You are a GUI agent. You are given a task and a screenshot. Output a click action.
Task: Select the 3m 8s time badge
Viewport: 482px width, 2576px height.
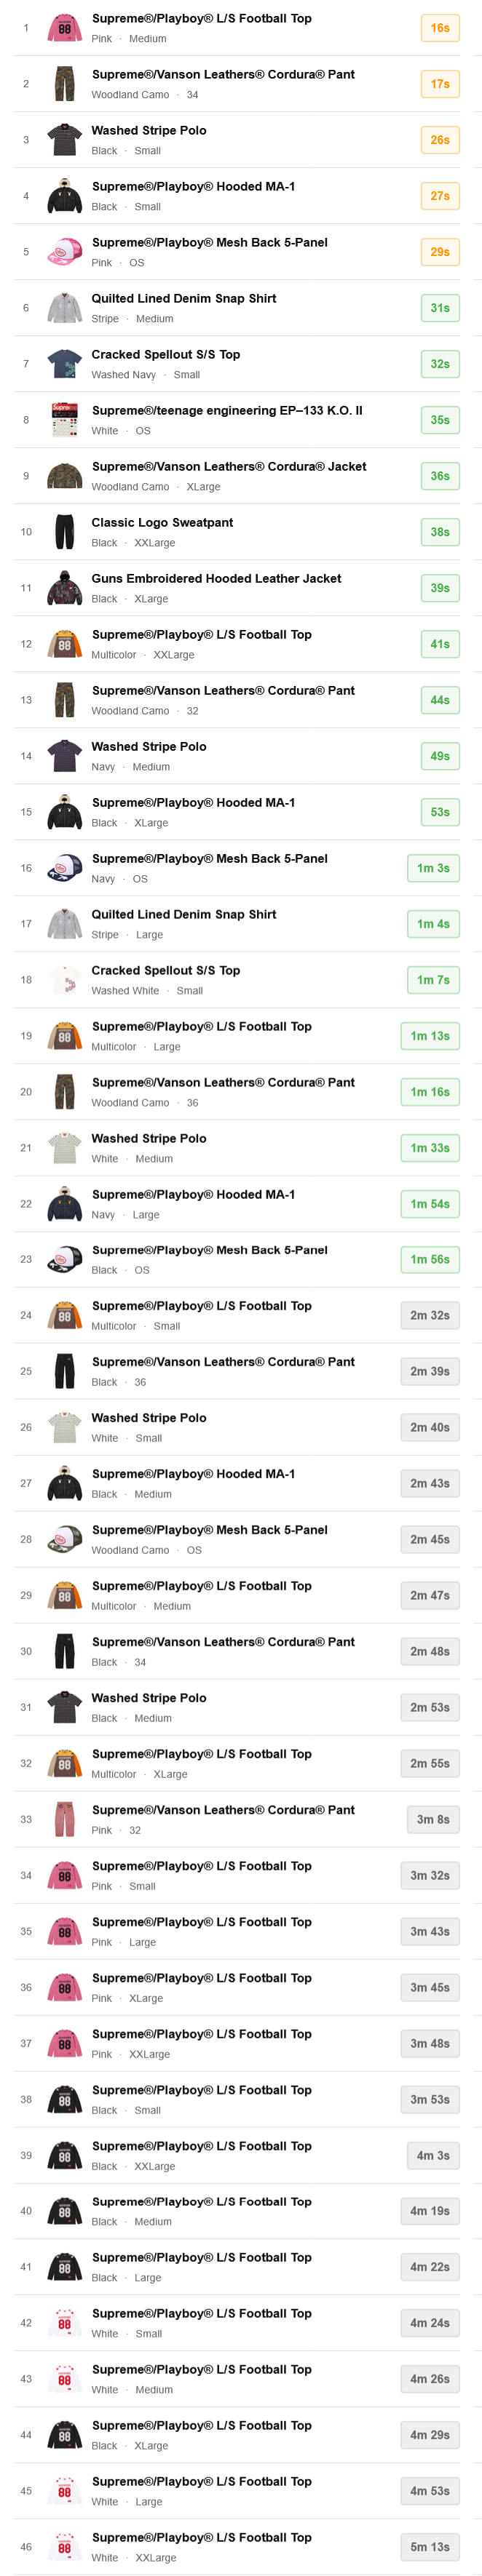(x=433, y=1819)
